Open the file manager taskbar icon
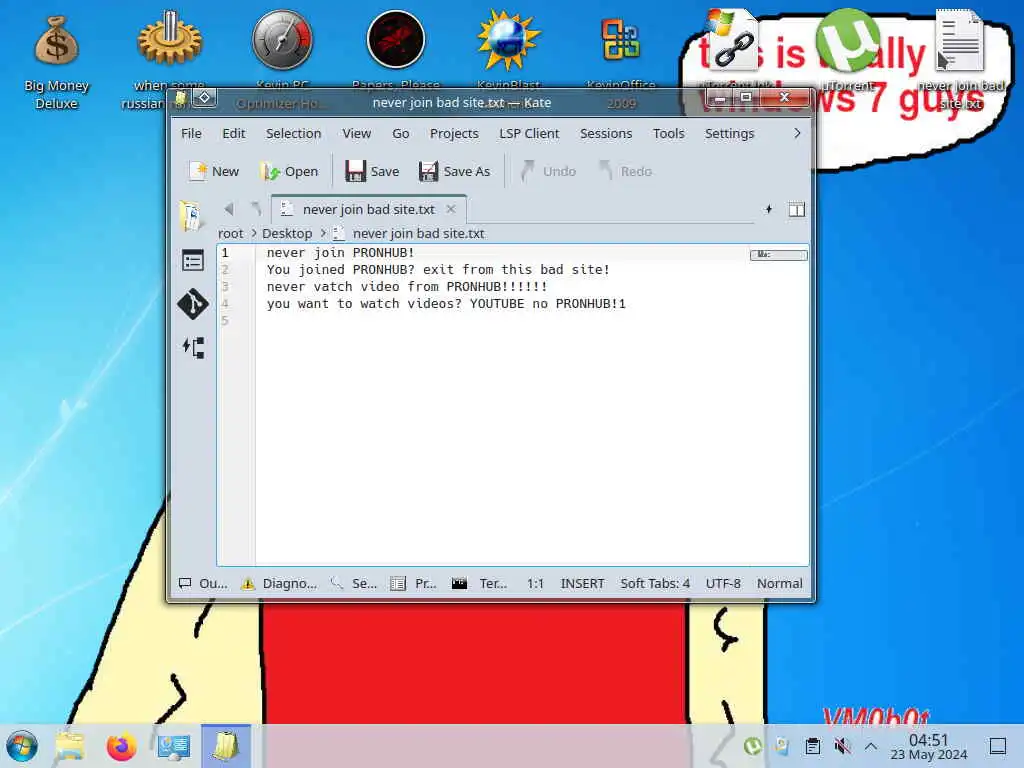The image size is (1024, 768). [x=70, y=746]
